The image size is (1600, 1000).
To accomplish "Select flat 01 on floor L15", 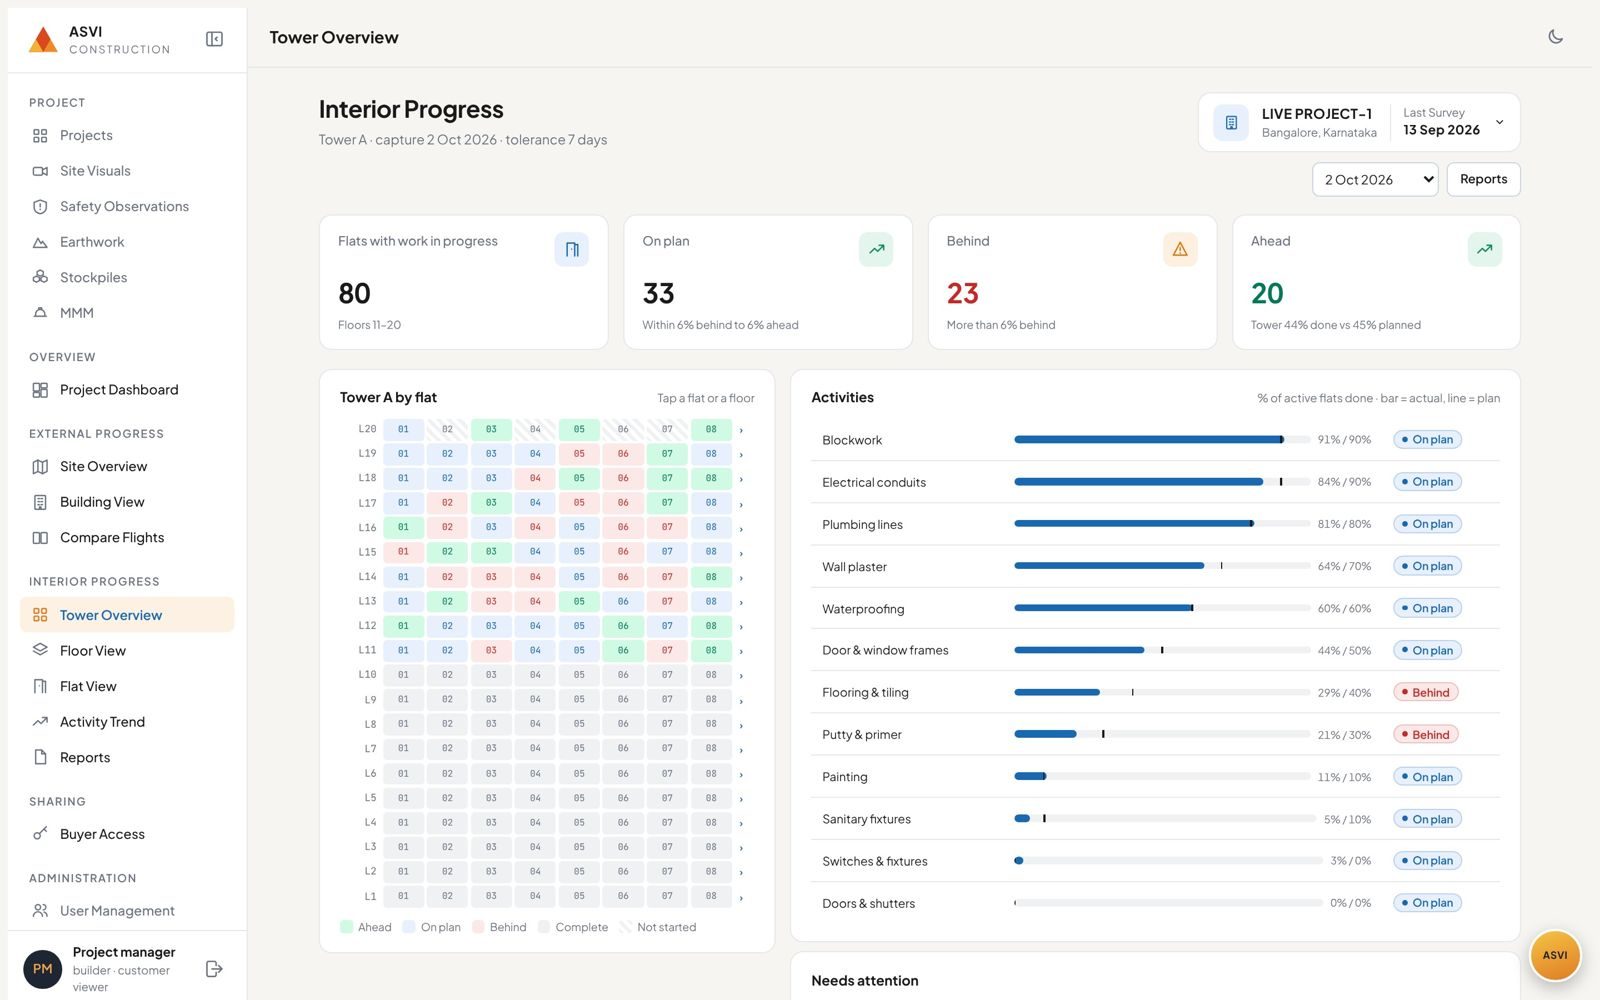I will (x=403, y=552).
